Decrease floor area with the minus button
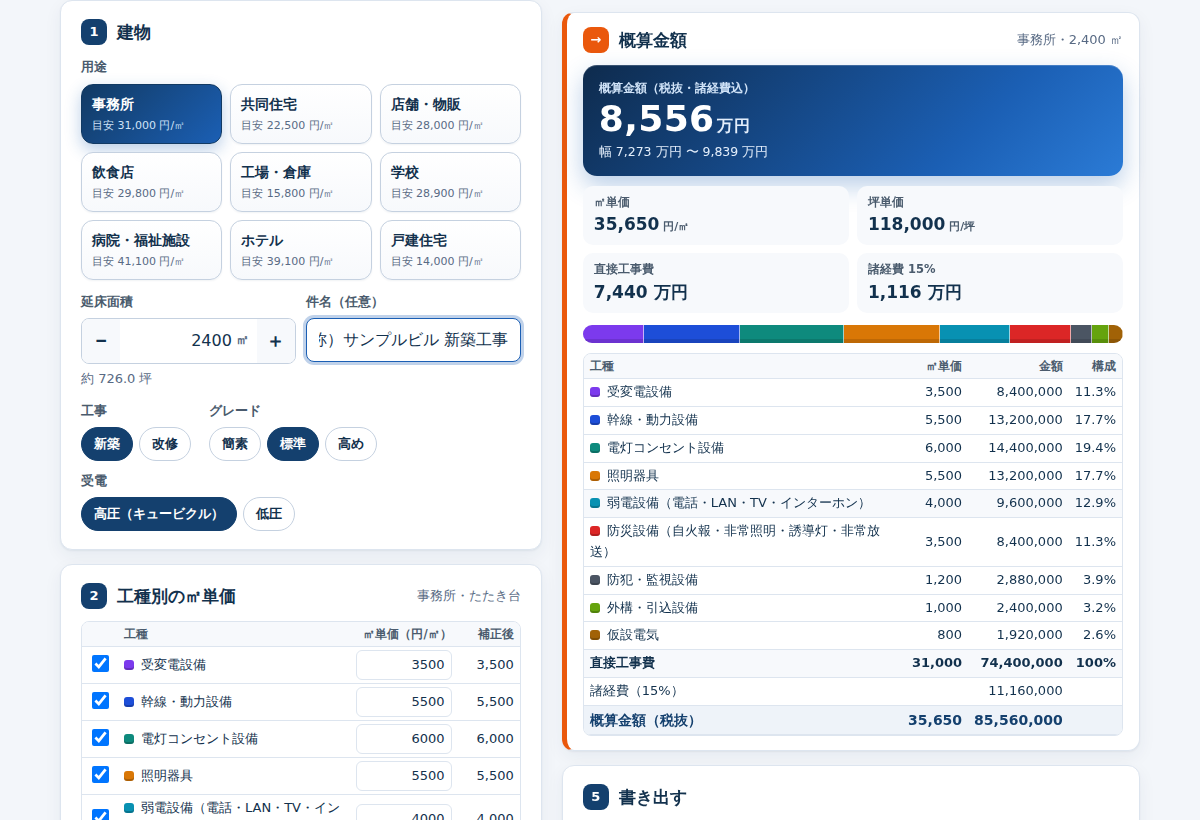 (x=101, y=341)
